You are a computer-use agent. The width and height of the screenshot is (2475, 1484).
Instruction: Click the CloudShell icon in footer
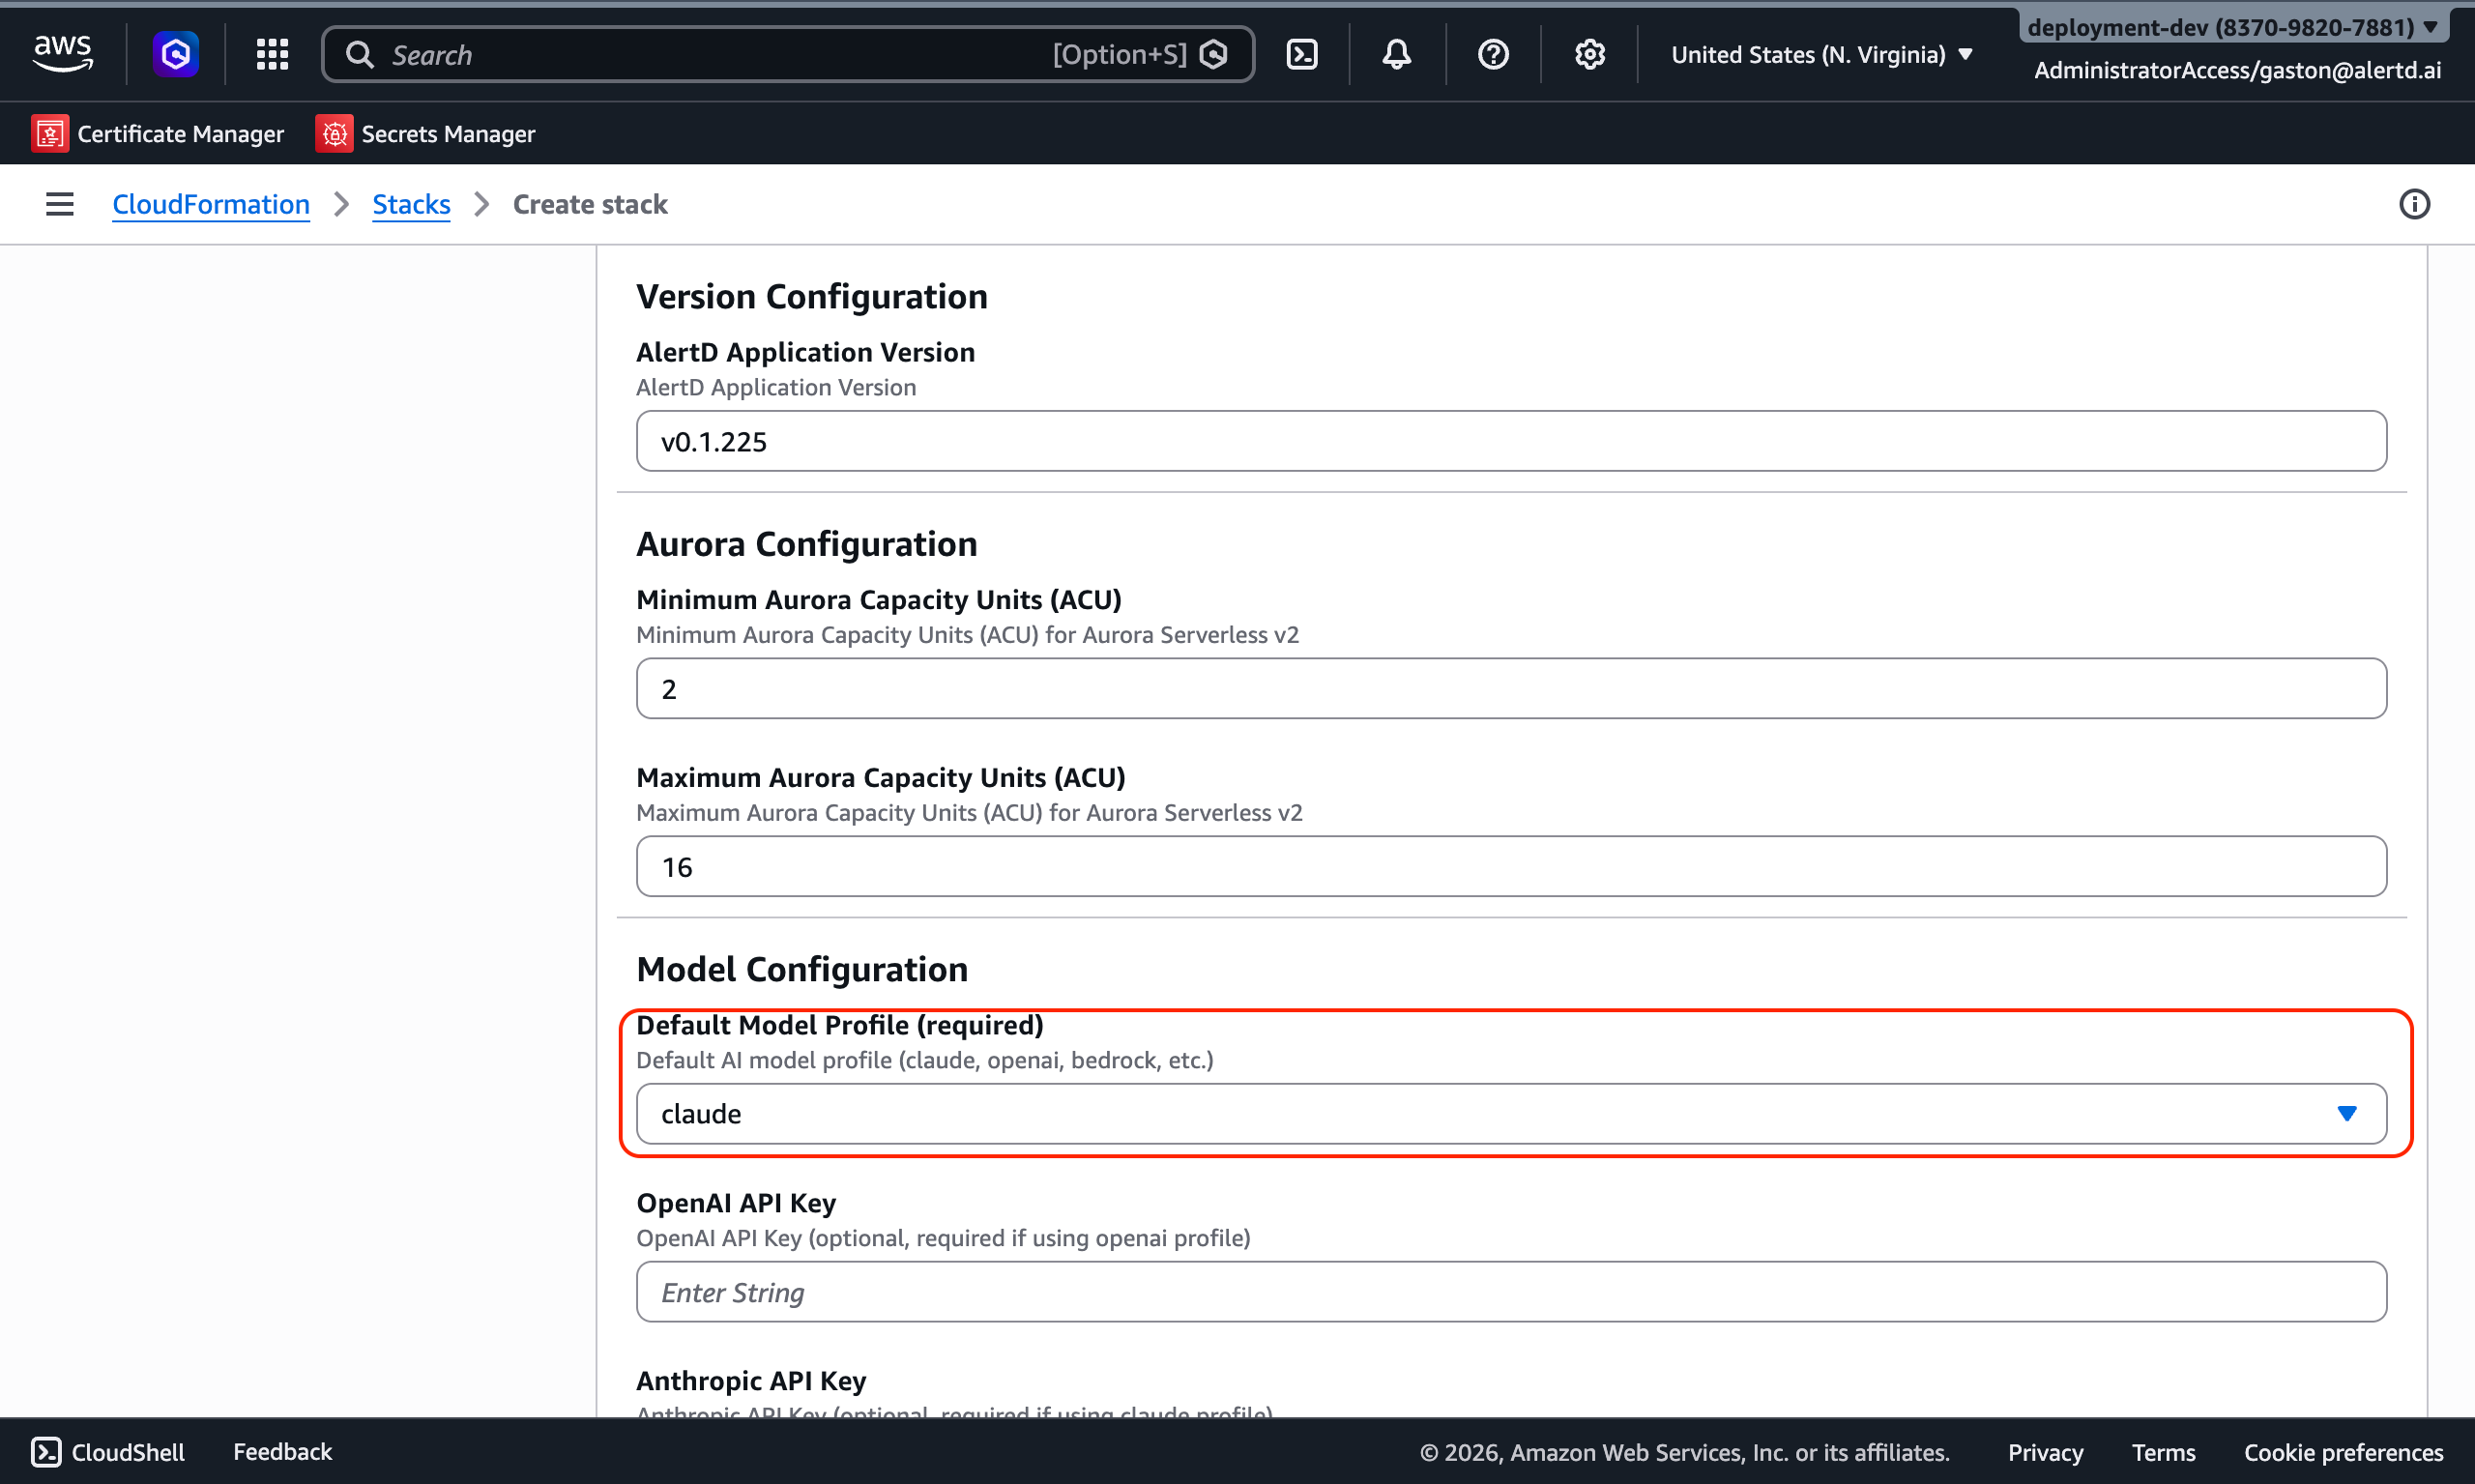(x=46, y=1452)
